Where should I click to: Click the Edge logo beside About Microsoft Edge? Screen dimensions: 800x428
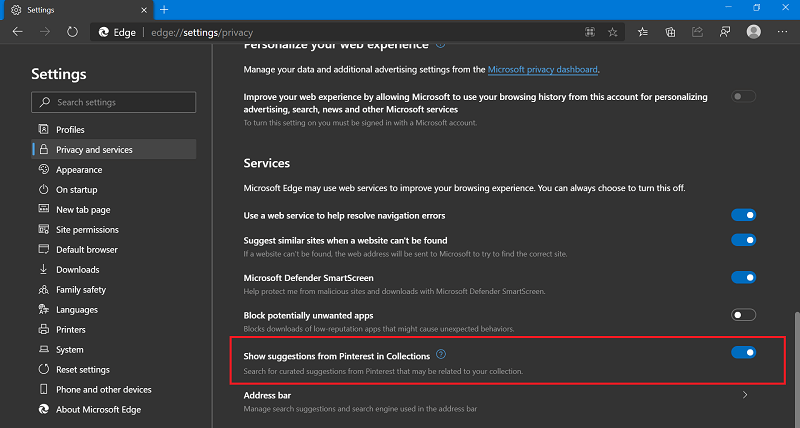click(44, 409)
